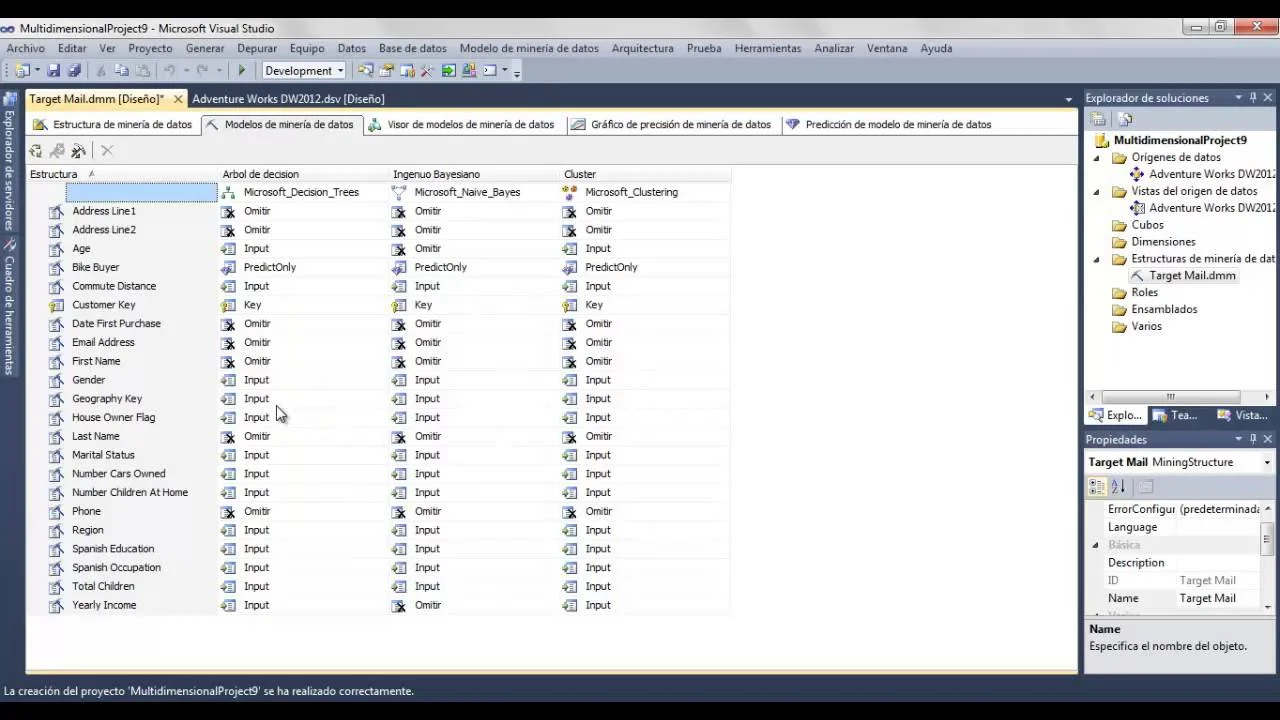The height and width of the screenshot is (720, 1280).
Task: Collapse the Estructuras de minería de datos node
Action: (x=1095, y=258)
